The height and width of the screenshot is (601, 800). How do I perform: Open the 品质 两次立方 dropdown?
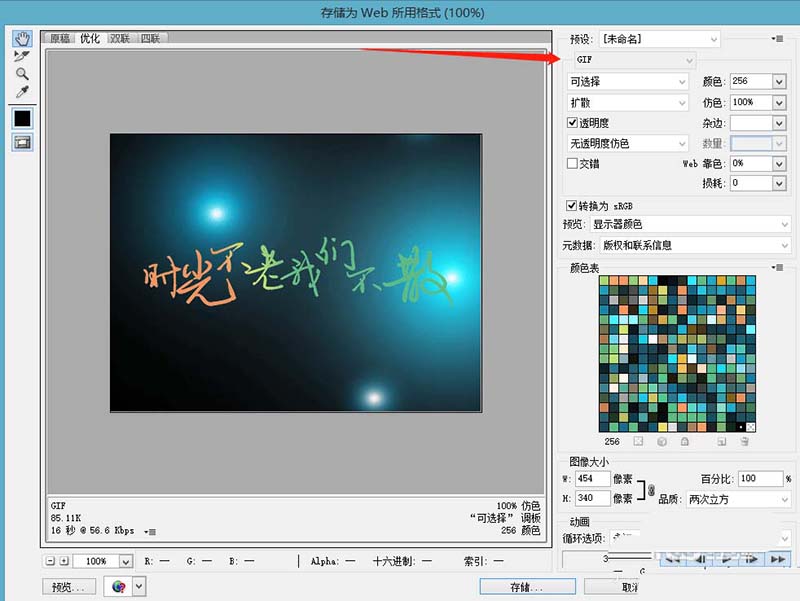[x=738, y=499]
